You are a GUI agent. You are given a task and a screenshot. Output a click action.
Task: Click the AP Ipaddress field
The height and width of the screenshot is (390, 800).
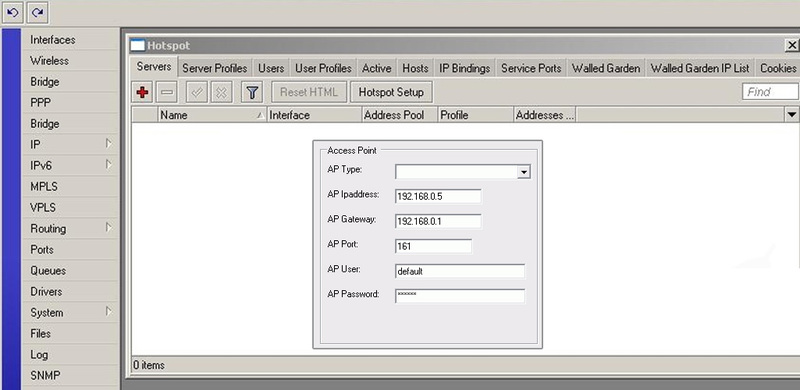[438, 196]
